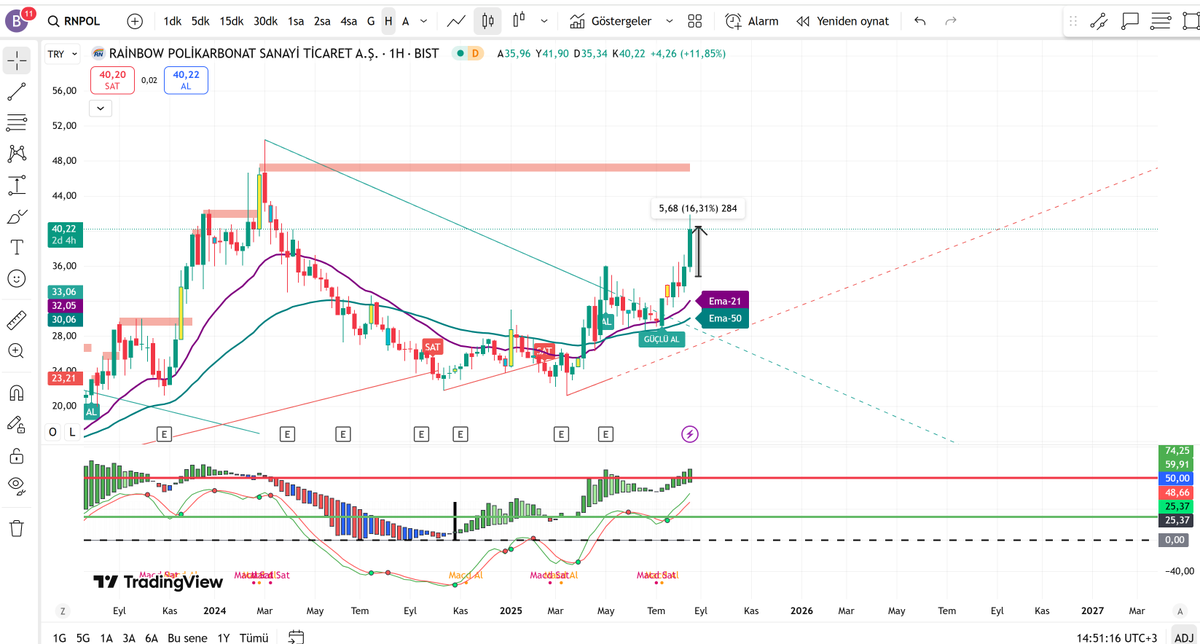Activate the ruler measure tool
Image resolution: width=1200 pixels, height=644 pixels.
click(x=17, y=320)
